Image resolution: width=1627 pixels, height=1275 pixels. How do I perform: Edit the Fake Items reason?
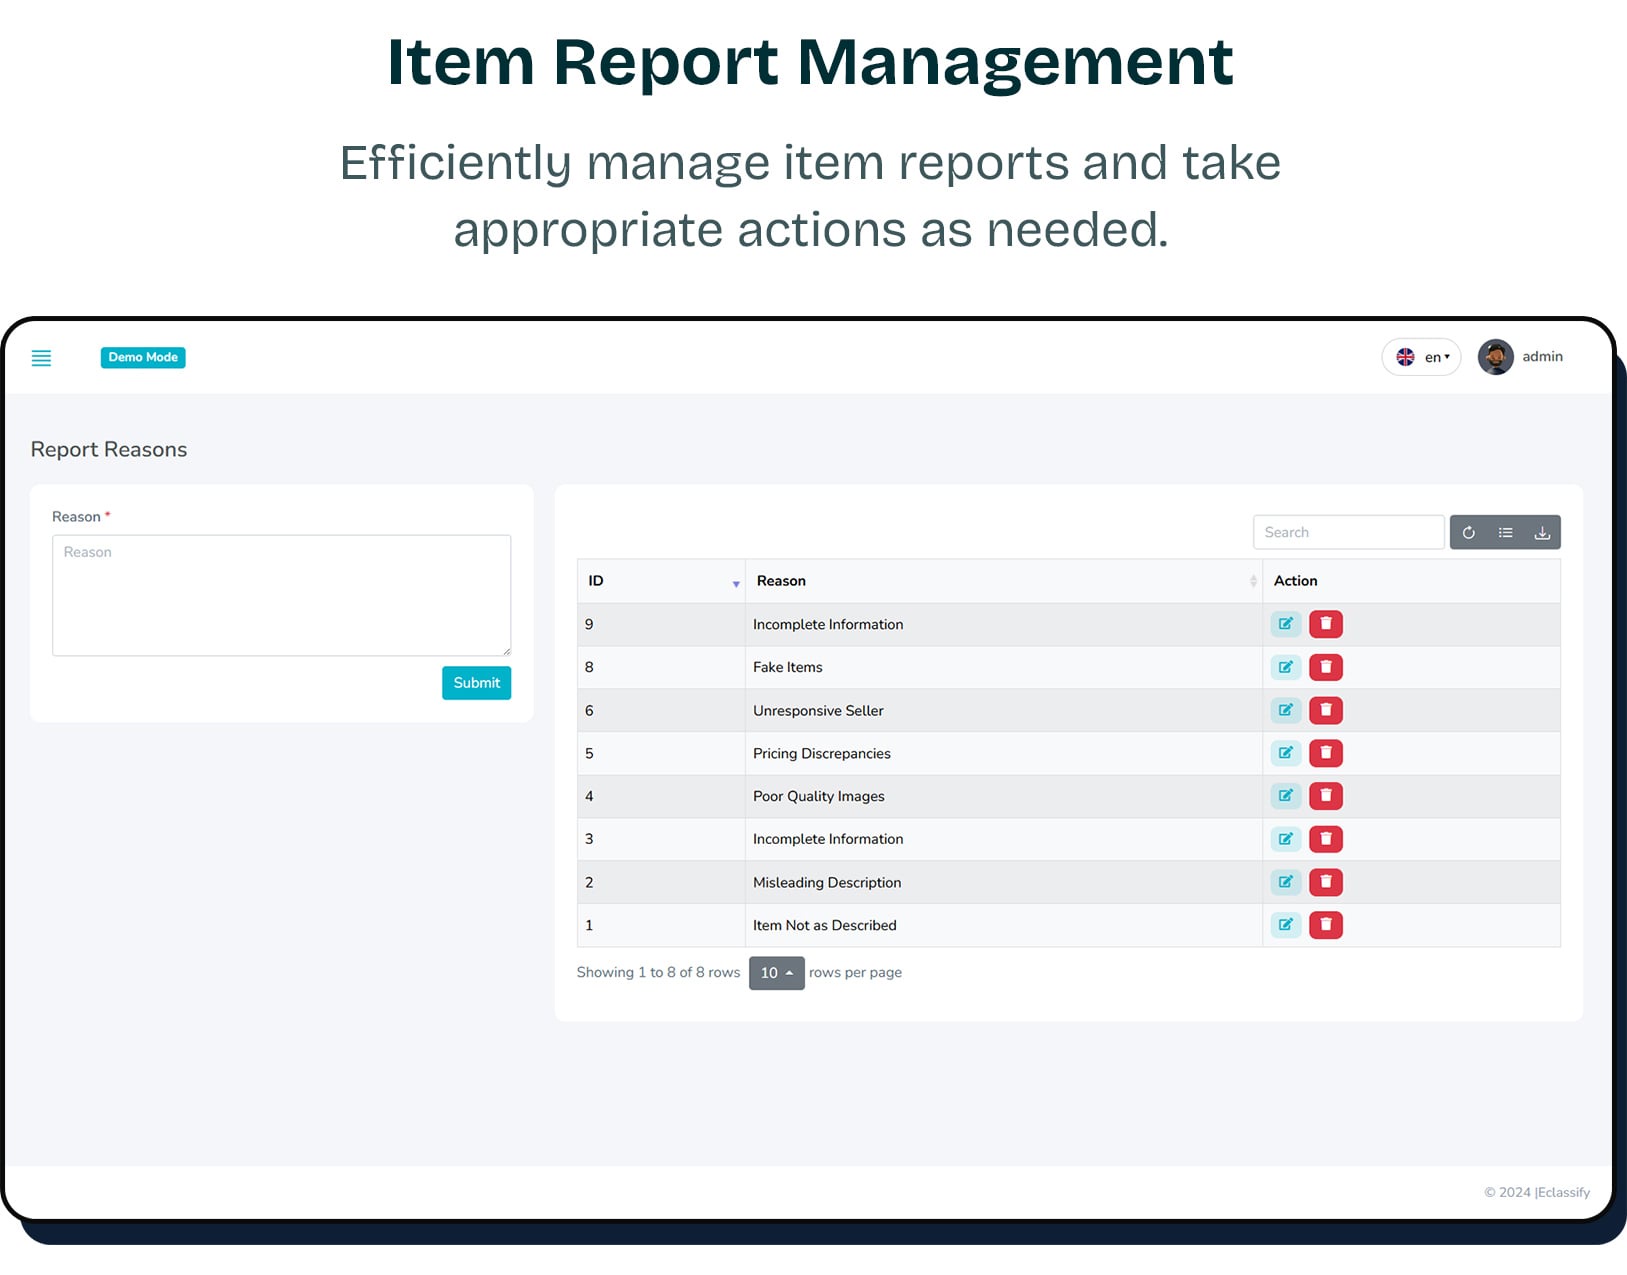click(1285, 667)
